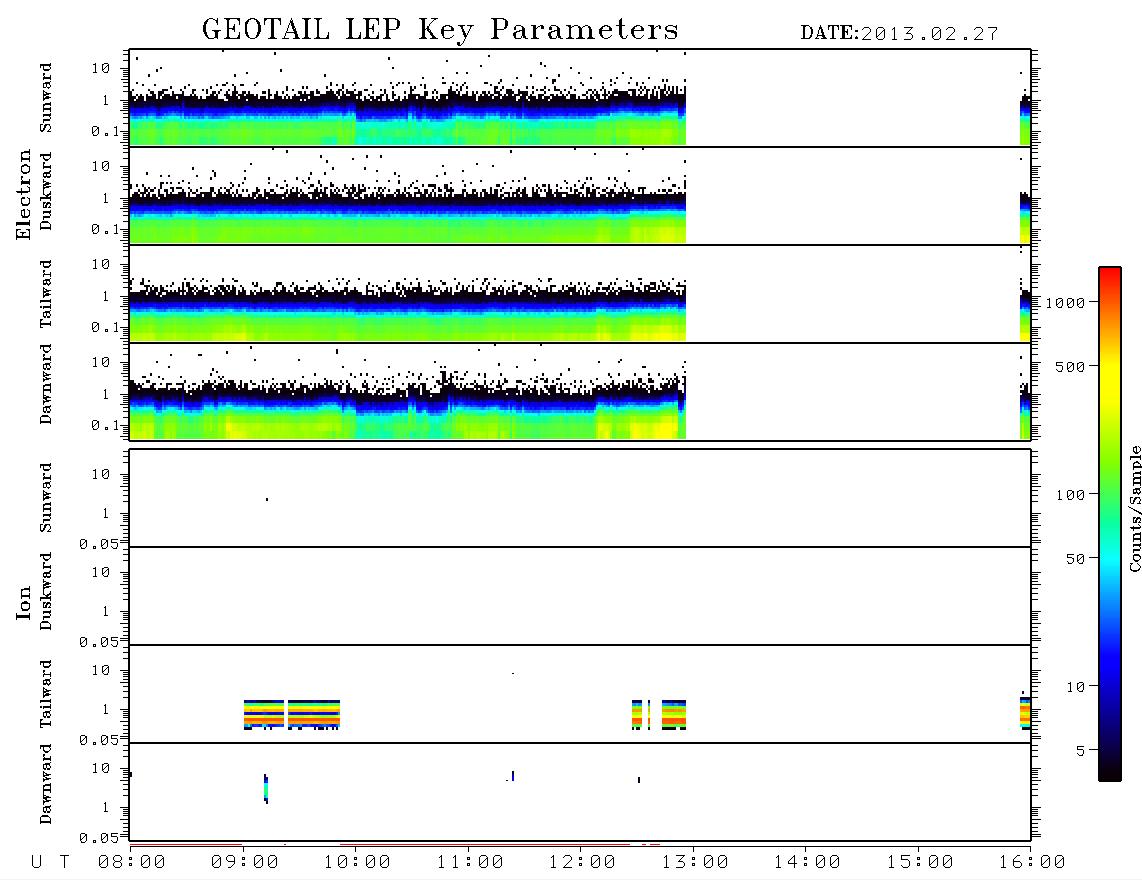Click the 08:00 time axis label
Image resolution: width=1142 pixels, height=880 pixels.
[131, 863]
